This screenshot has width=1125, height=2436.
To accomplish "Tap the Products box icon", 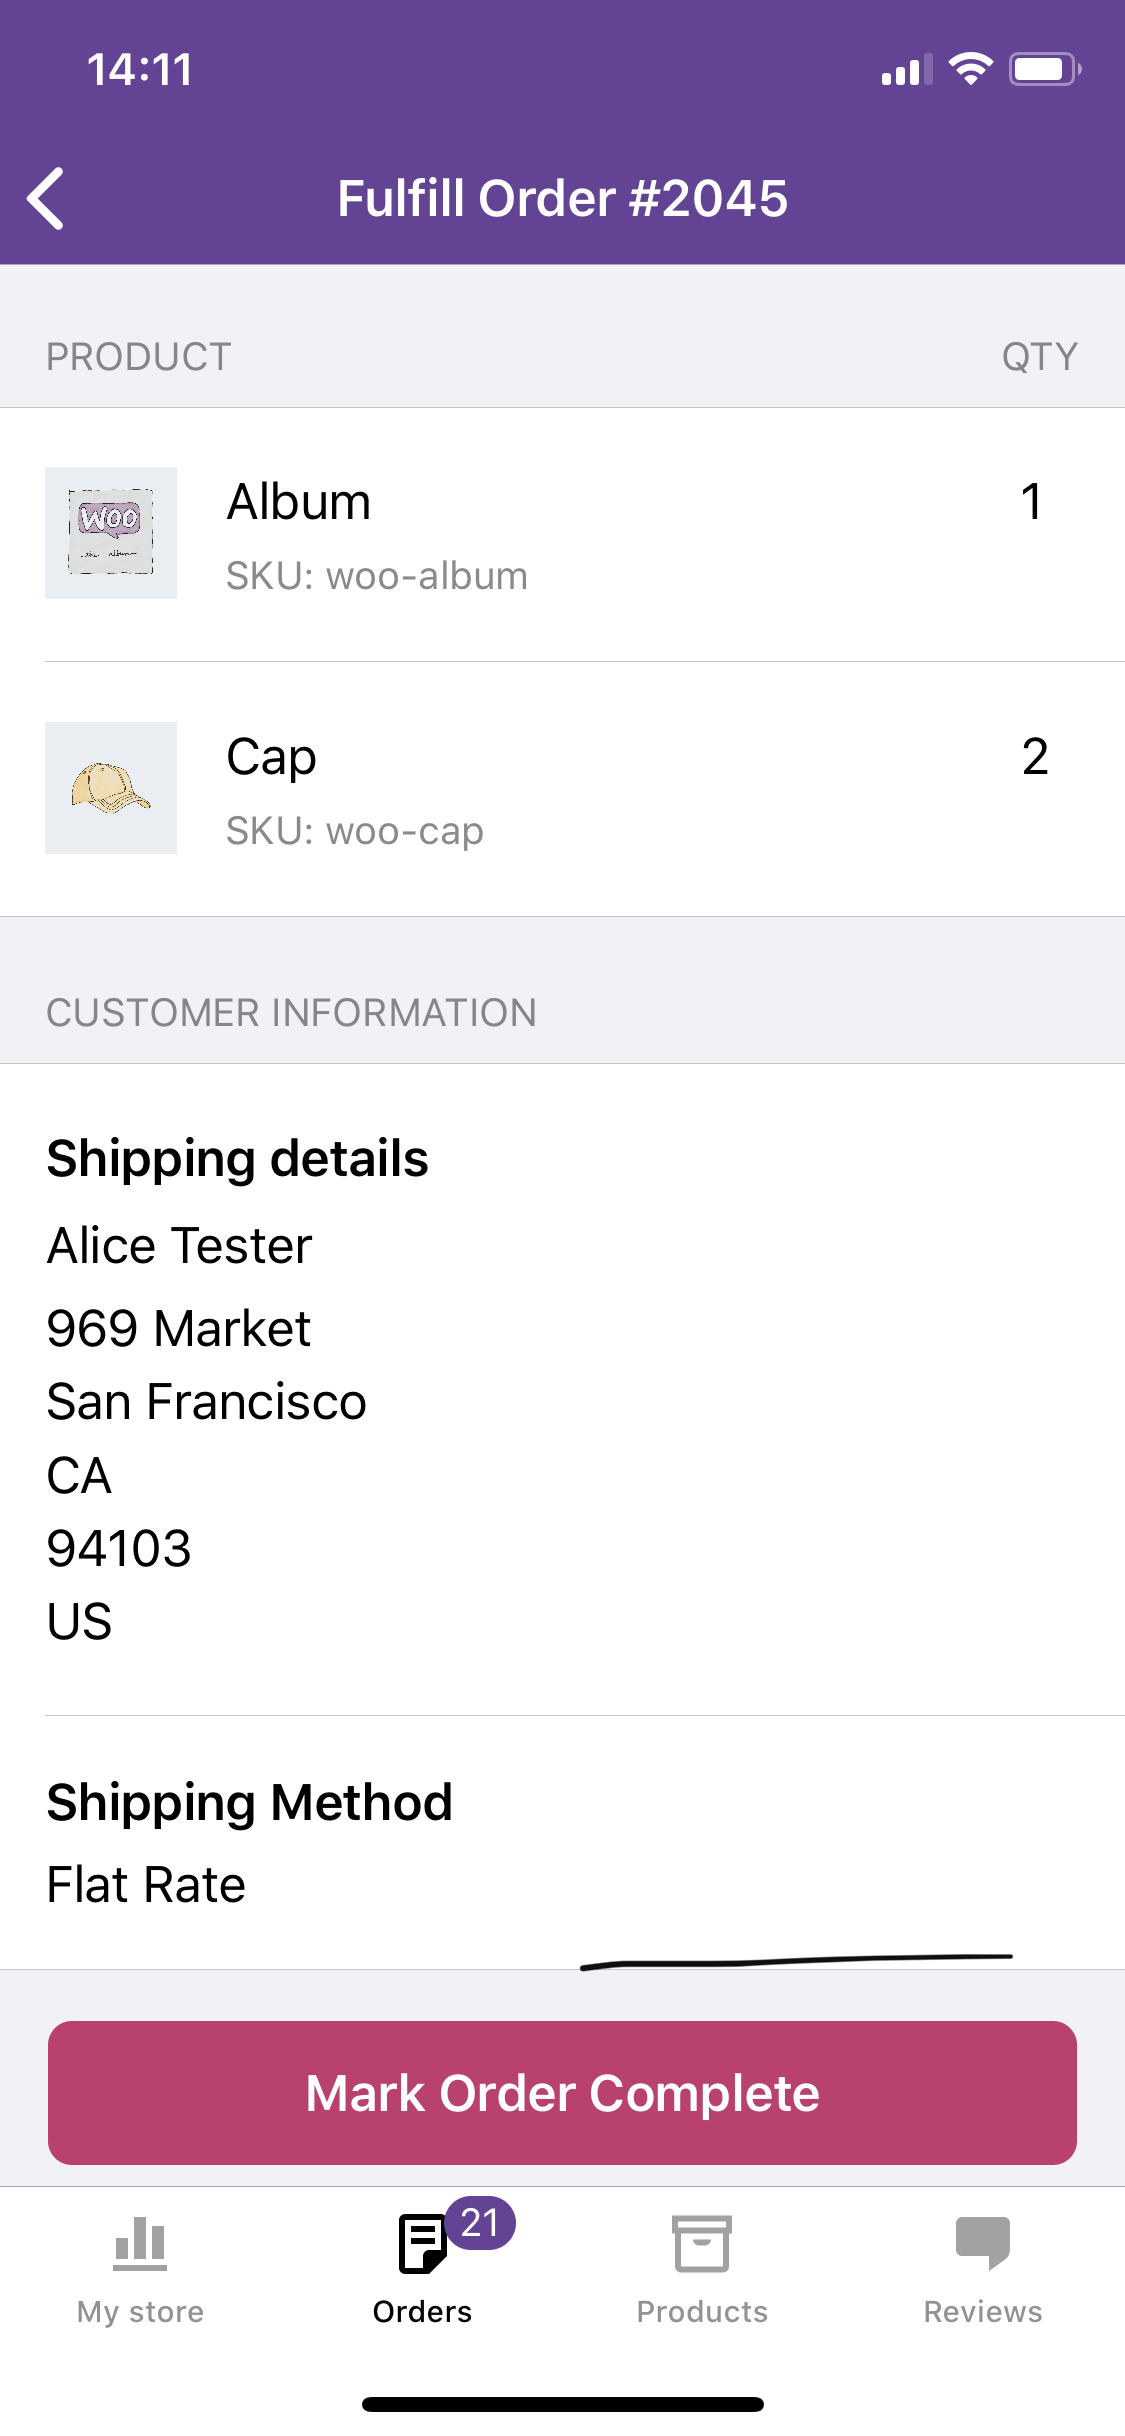I will 702,2243.
